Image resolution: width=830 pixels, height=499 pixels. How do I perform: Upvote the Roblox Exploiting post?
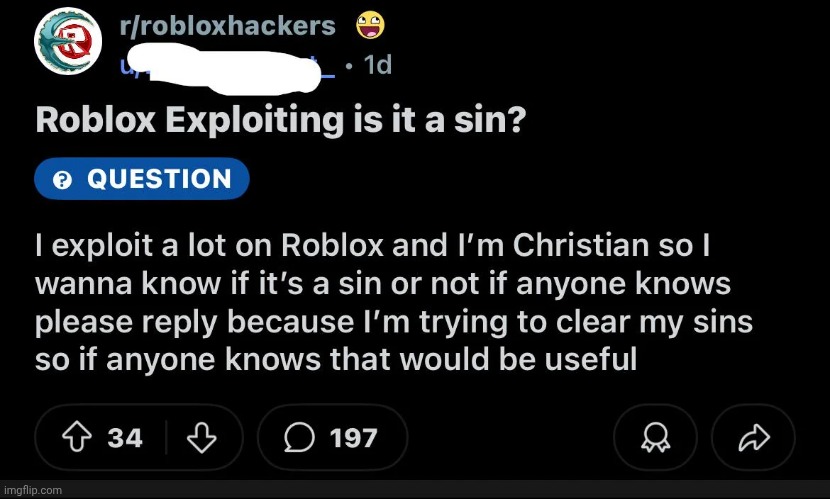pyautogui.click(x=77, y=438)
